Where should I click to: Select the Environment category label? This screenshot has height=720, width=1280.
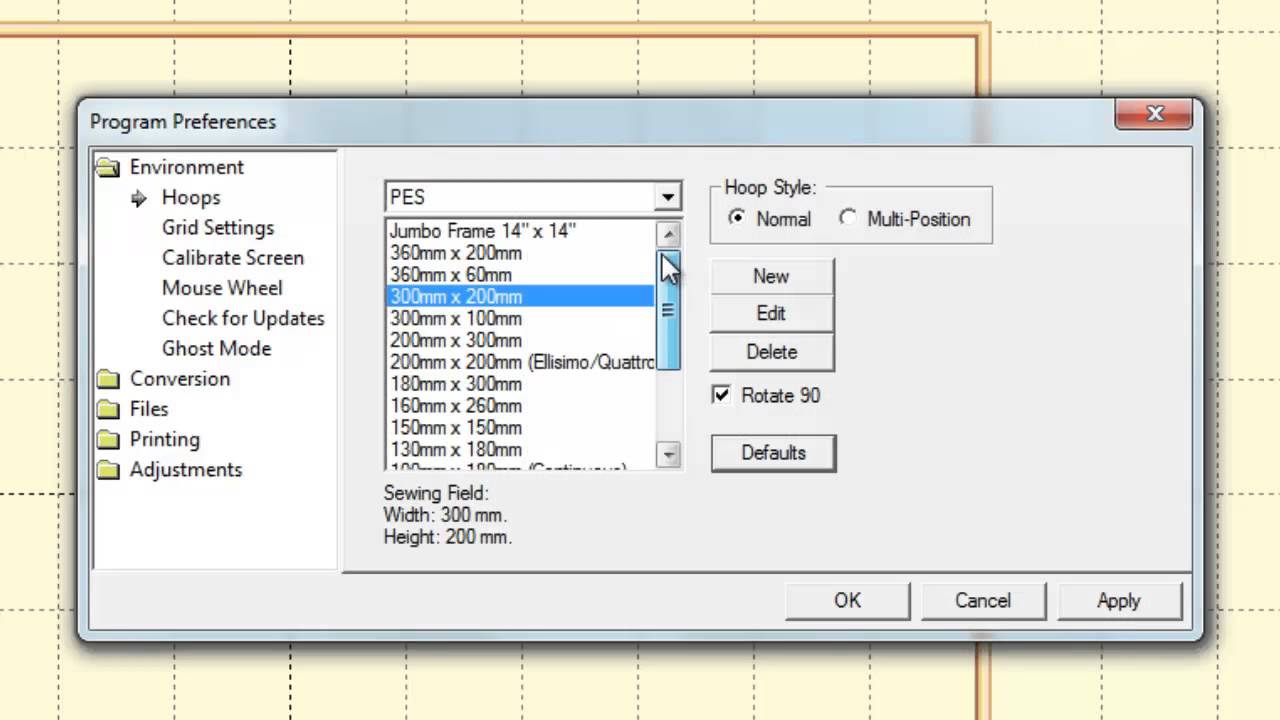[x=187, y=167]
